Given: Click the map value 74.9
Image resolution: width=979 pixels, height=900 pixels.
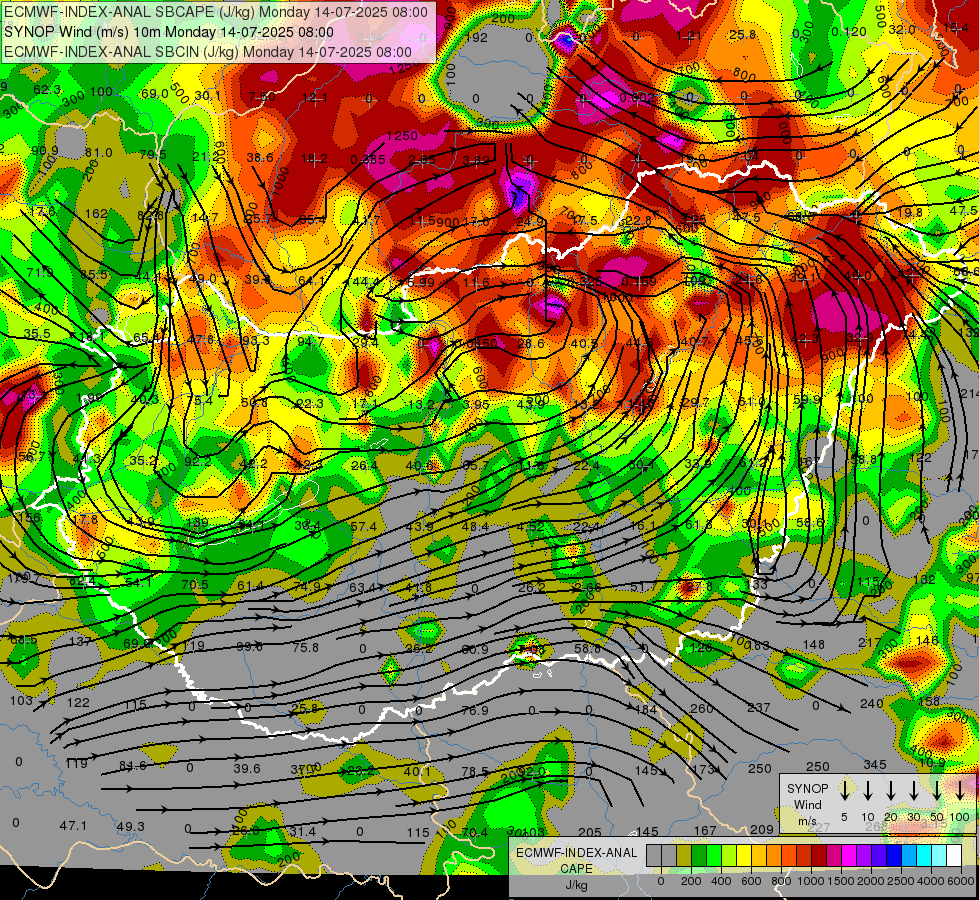Looking at the screenshot, I should (307, 586).
